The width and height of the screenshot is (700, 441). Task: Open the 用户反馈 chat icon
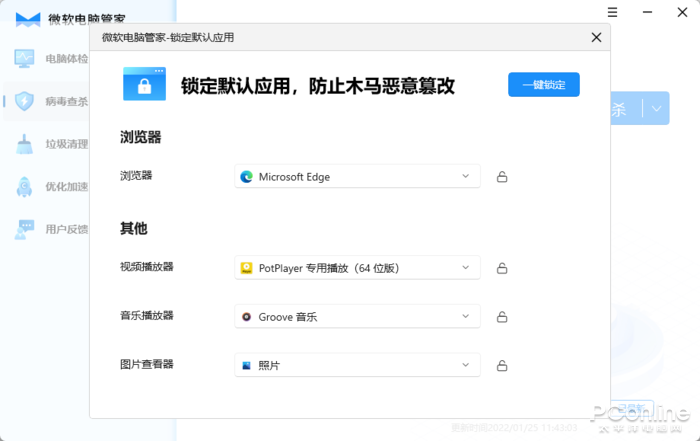pos(25,229)
